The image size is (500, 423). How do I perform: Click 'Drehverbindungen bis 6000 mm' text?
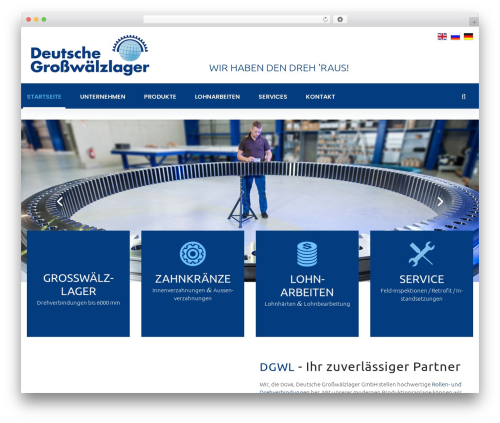pos(78,303)
